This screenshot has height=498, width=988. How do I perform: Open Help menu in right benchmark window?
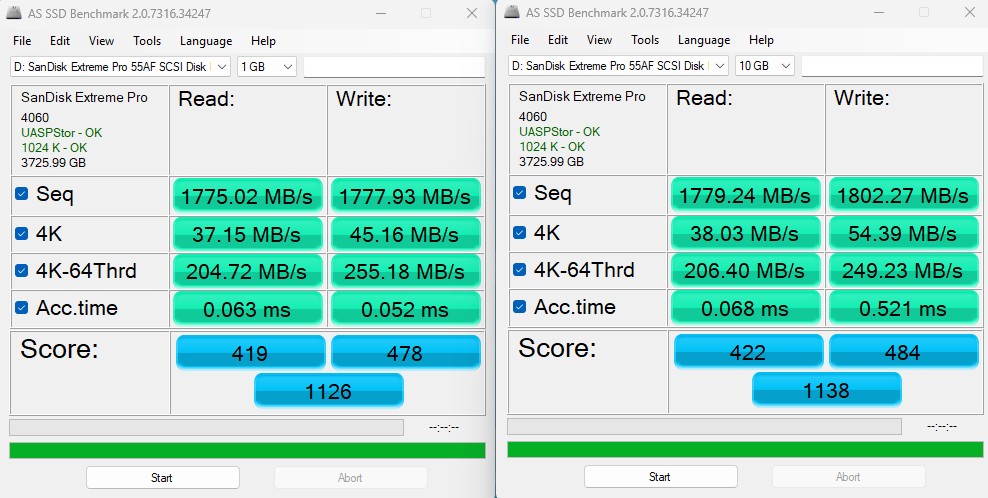[761, 40]
